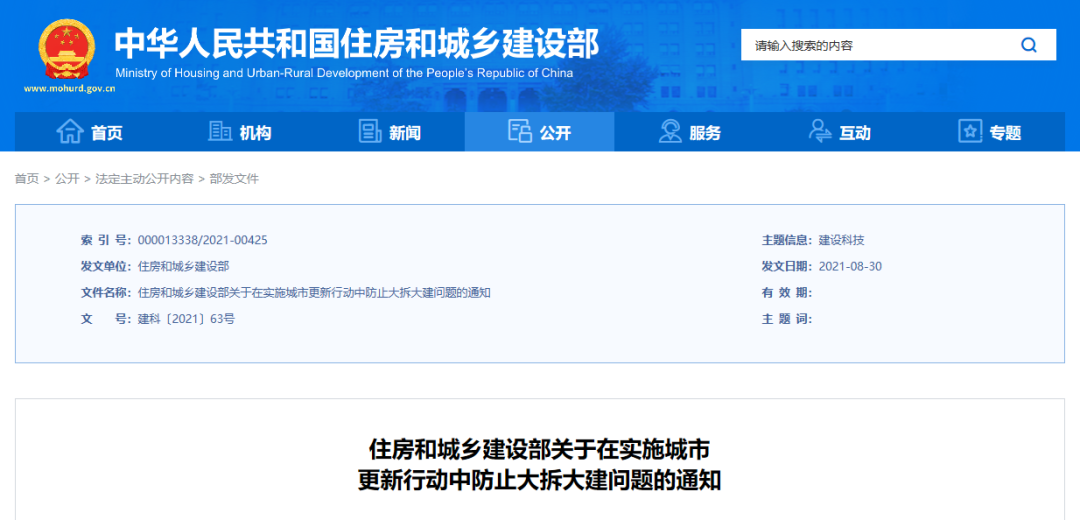
Task: Open the 专题 navigation tab
Action: pyautogui.click(x=990, y=132)
